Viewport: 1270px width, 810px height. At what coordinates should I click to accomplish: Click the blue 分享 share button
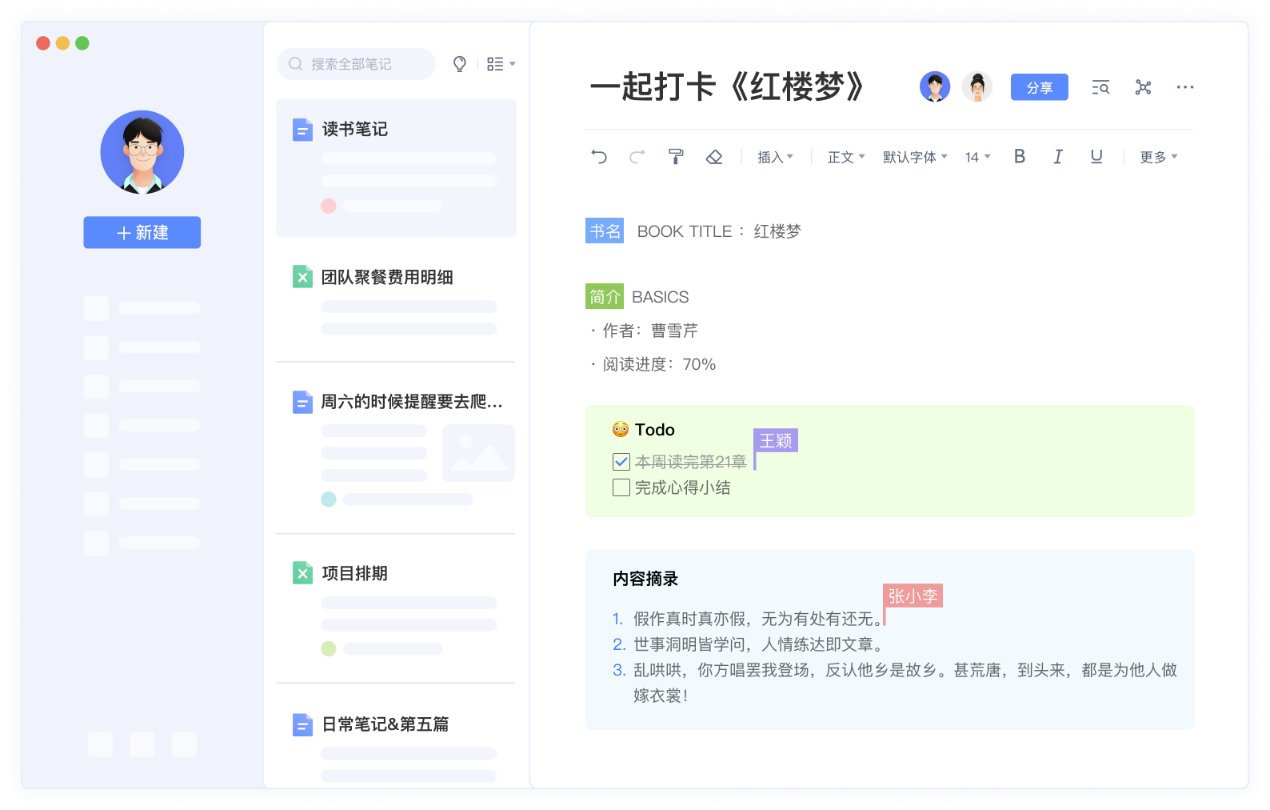(x=1039, y=87)
